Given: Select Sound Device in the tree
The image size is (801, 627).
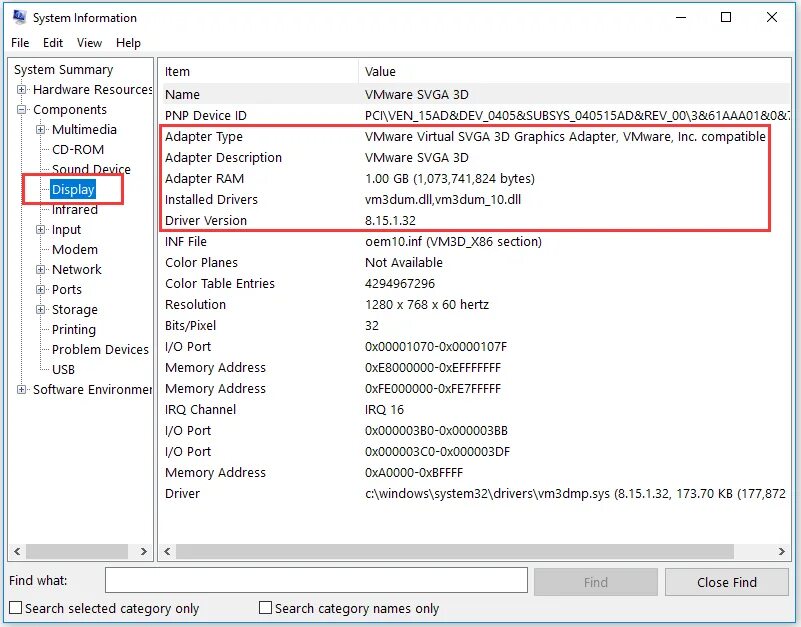Looking at the screenshot, I should [x=91, y=169].
